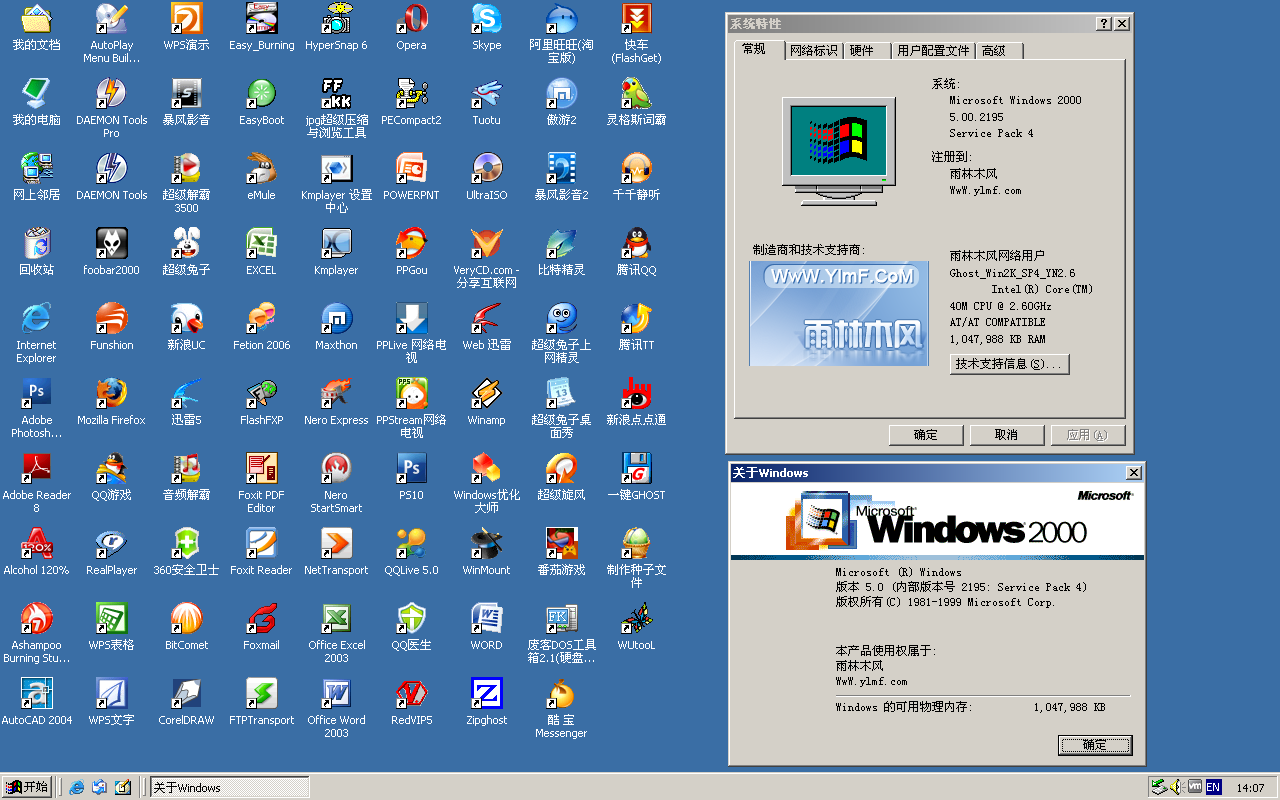This screenshot has height=800, width=1280.
Task: Confirm 系统特性 dialog with 确定
Action: tap(926, 435)
